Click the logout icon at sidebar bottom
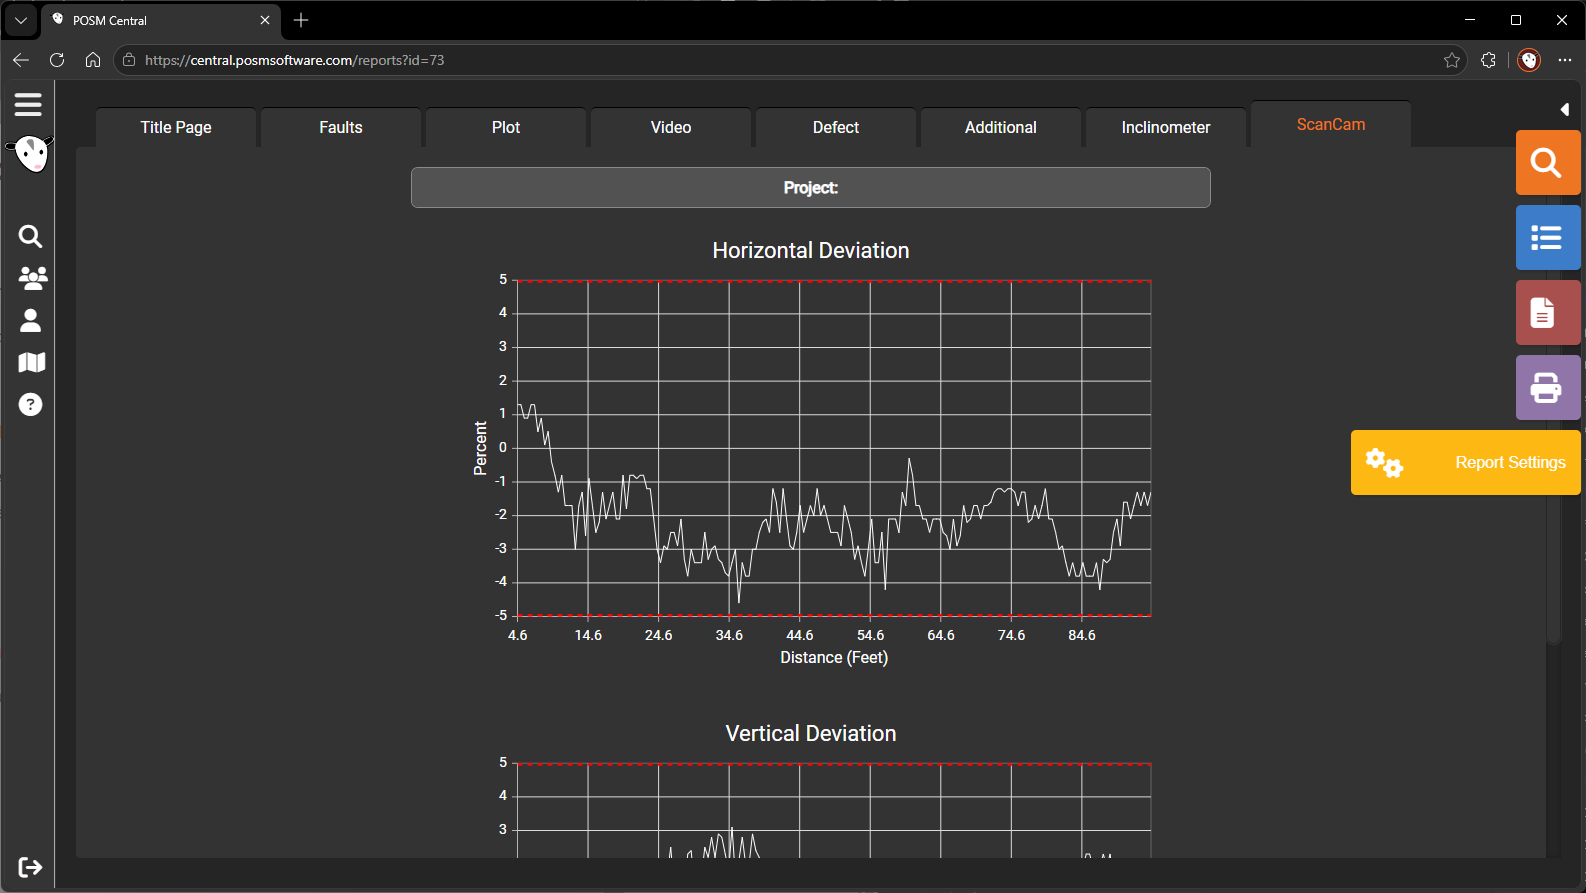The width and height of the screenshot is (1586, 893). (x=30, y=867)
